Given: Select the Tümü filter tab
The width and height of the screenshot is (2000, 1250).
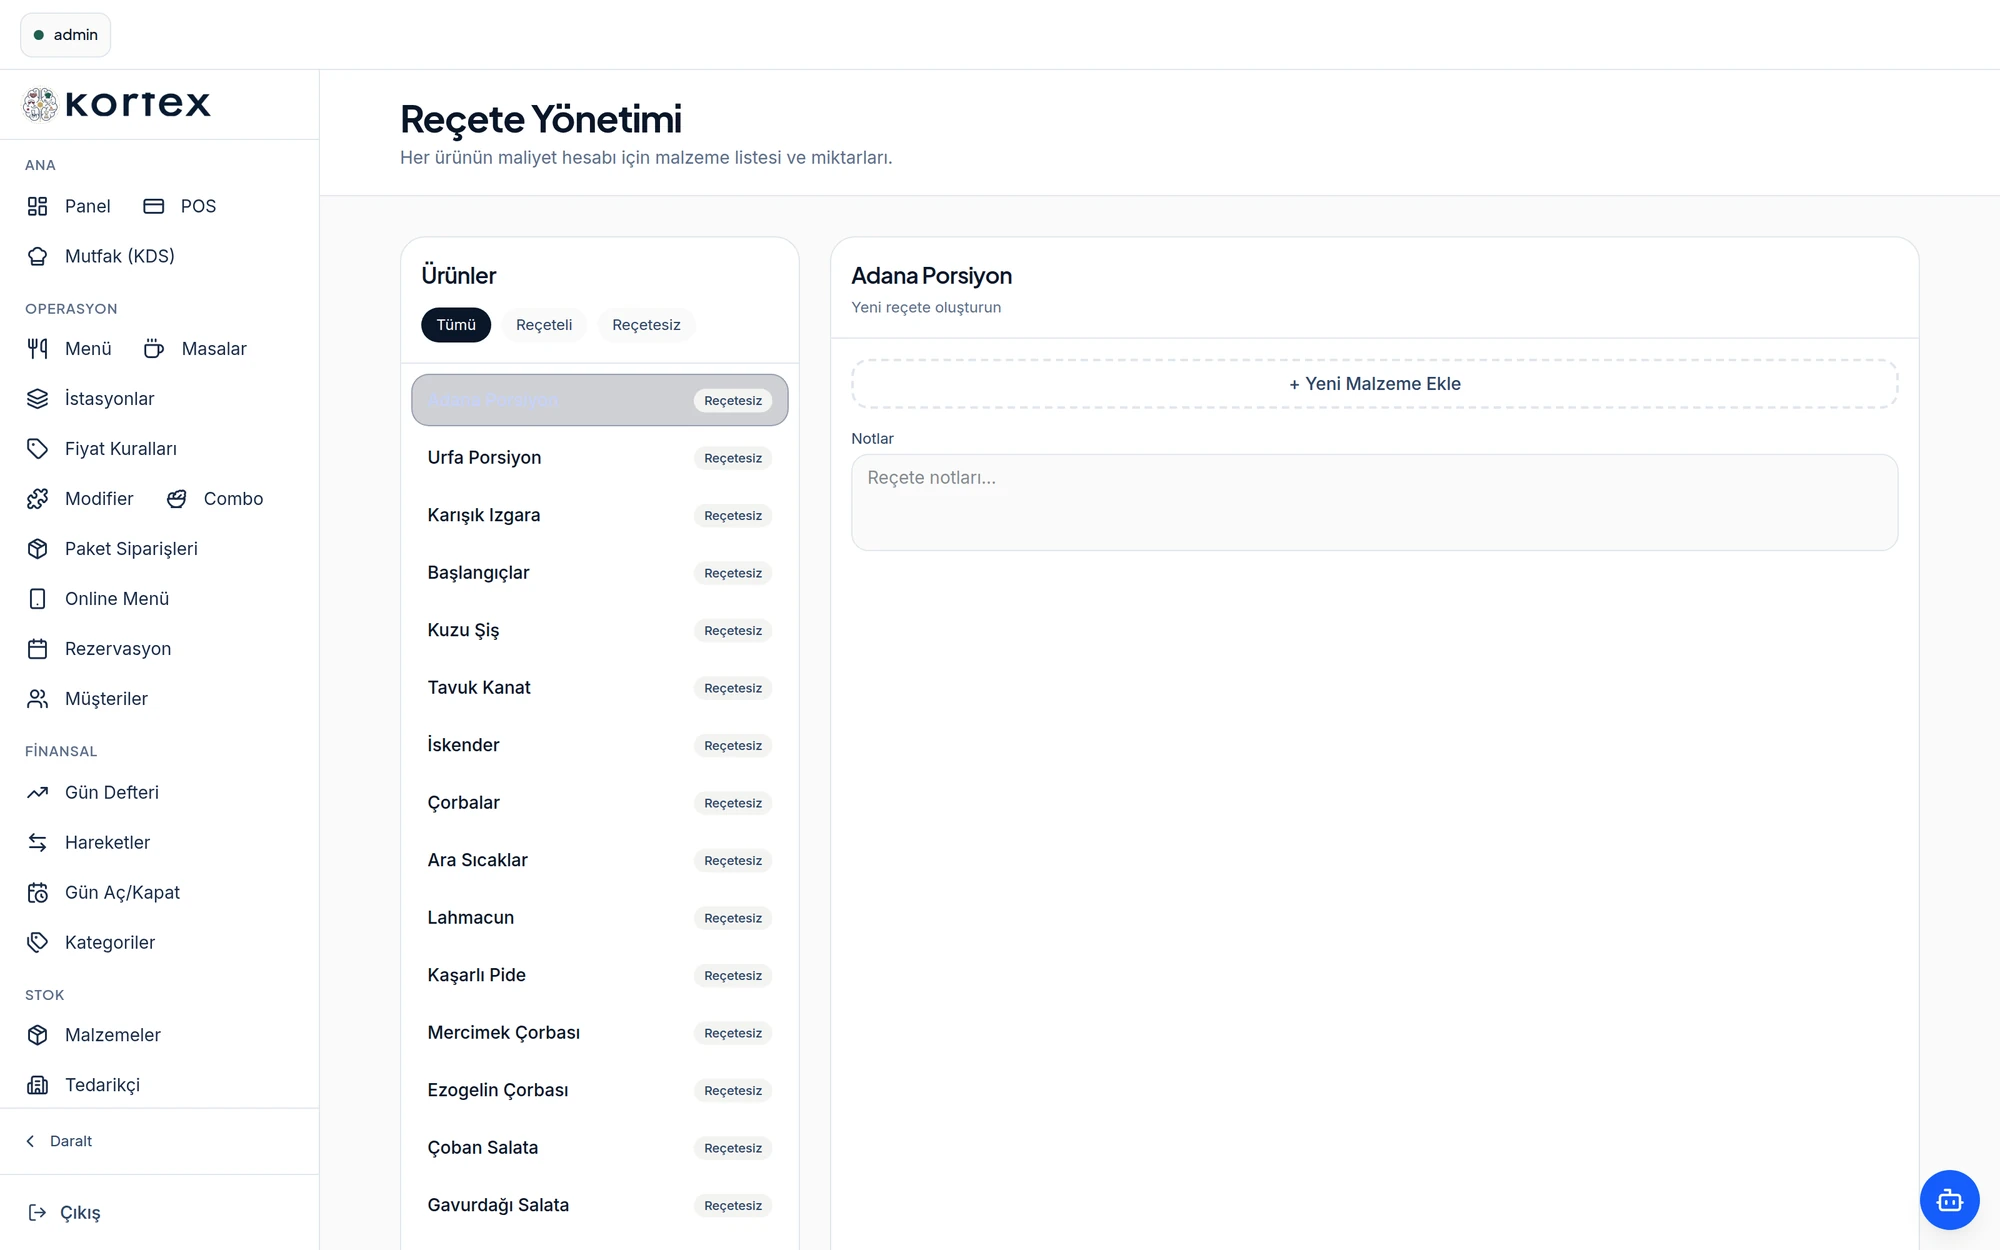Looking at the screenshot, I should tap(456, 325).
